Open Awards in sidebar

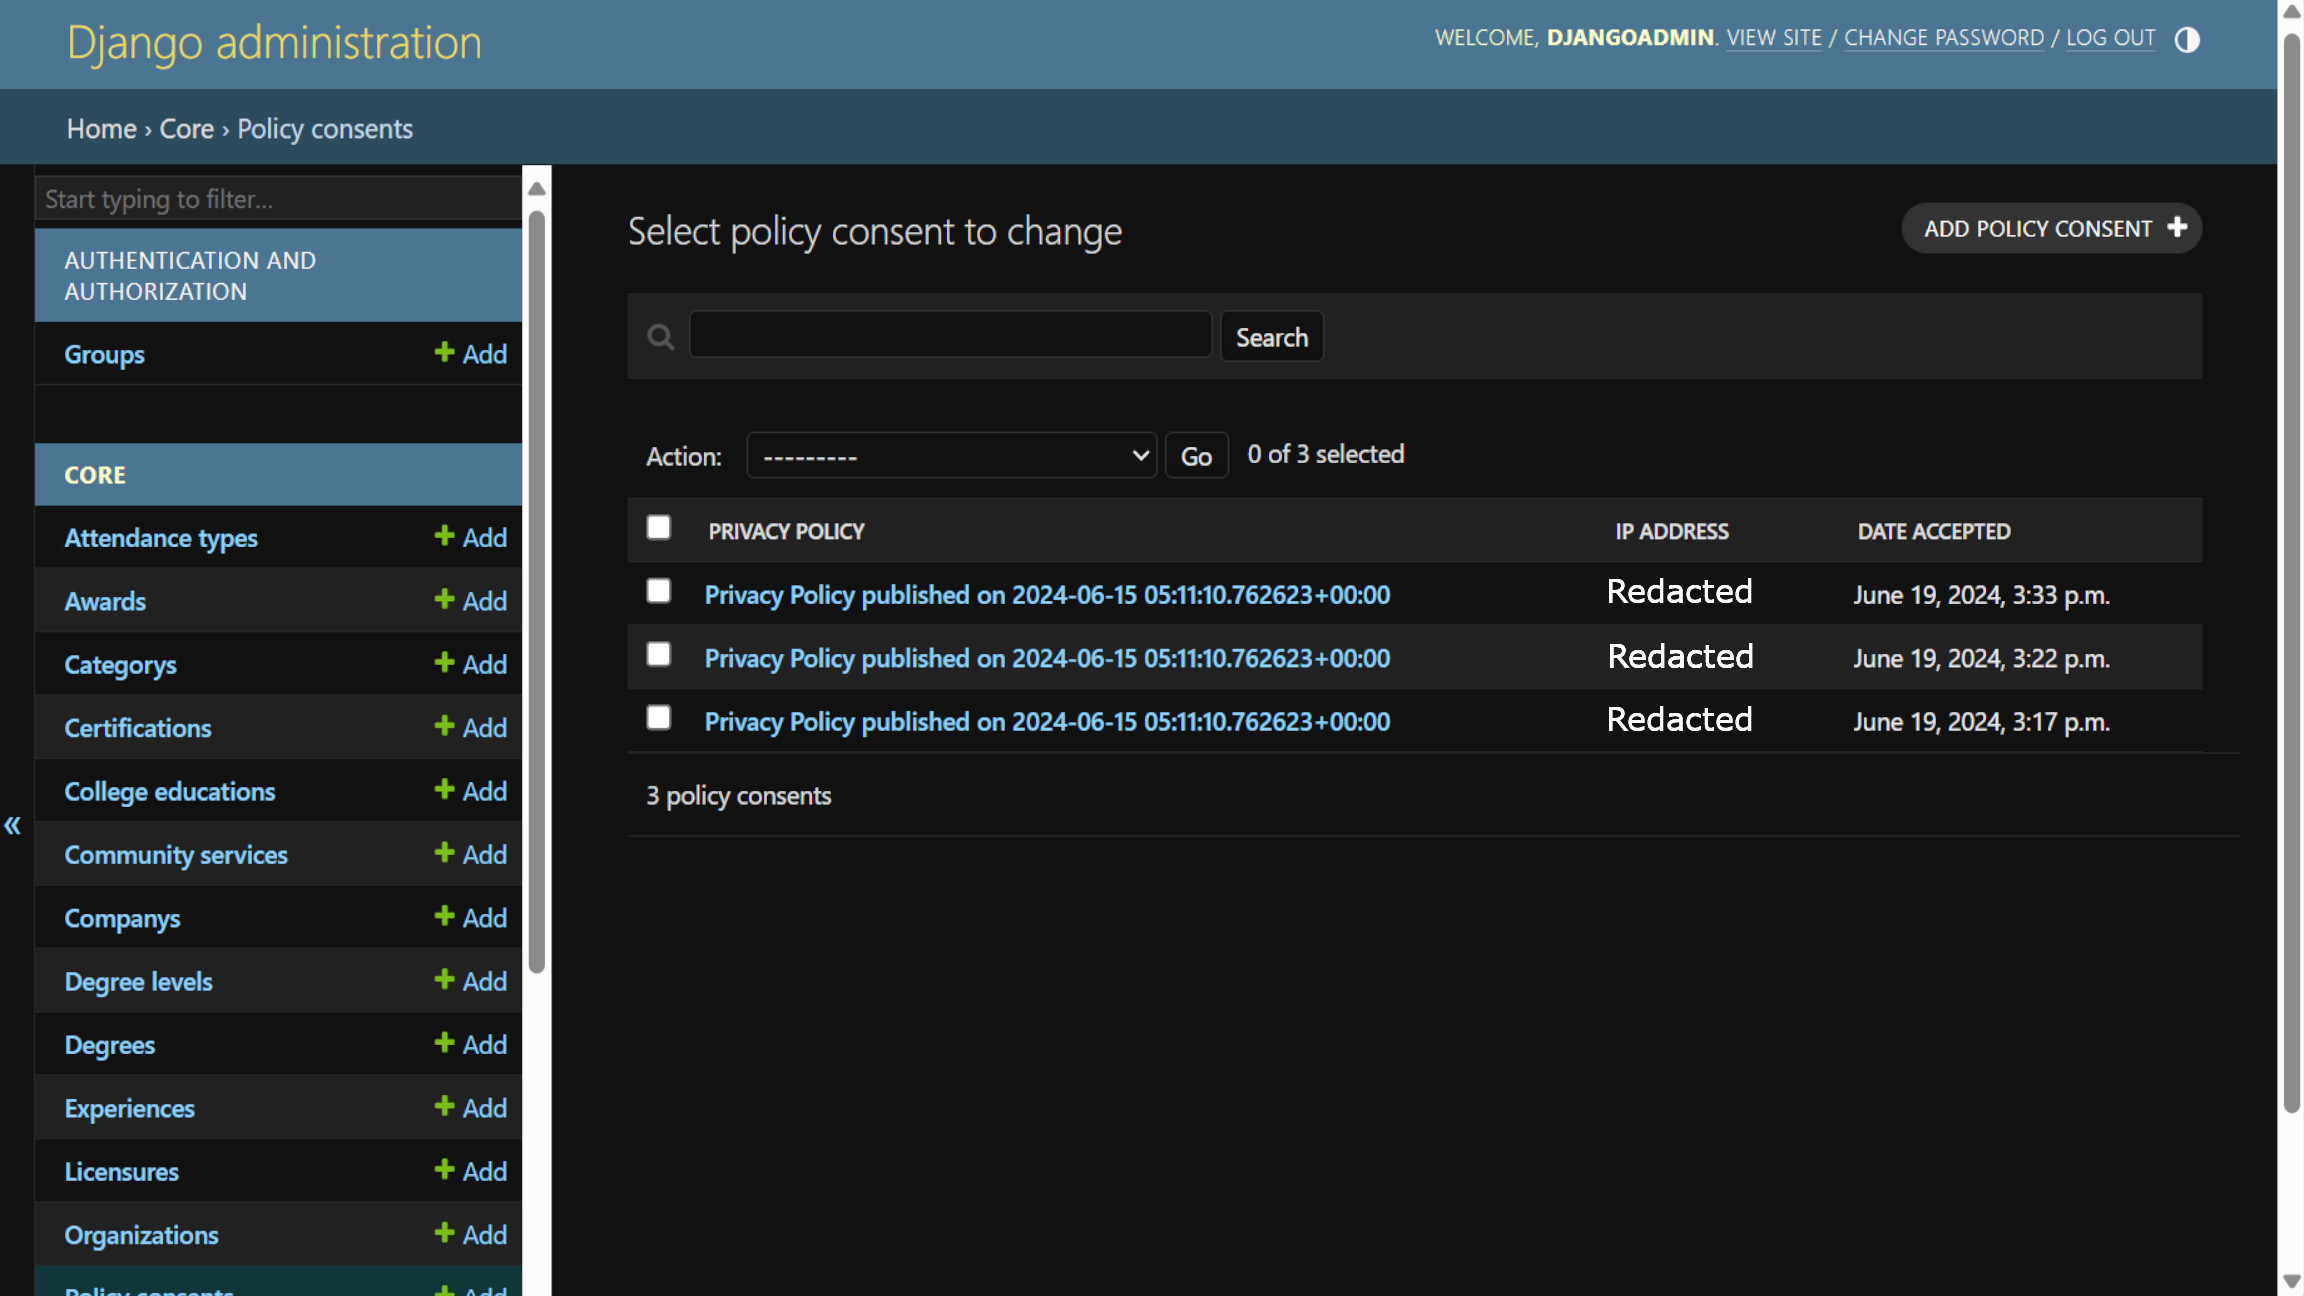(x=105, y=602)
